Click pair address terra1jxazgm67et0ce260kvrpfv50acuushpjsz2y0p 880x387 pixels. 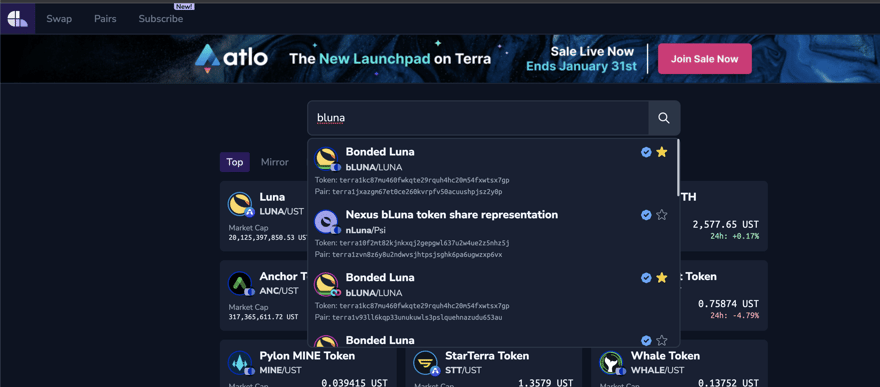coord(417,192)
